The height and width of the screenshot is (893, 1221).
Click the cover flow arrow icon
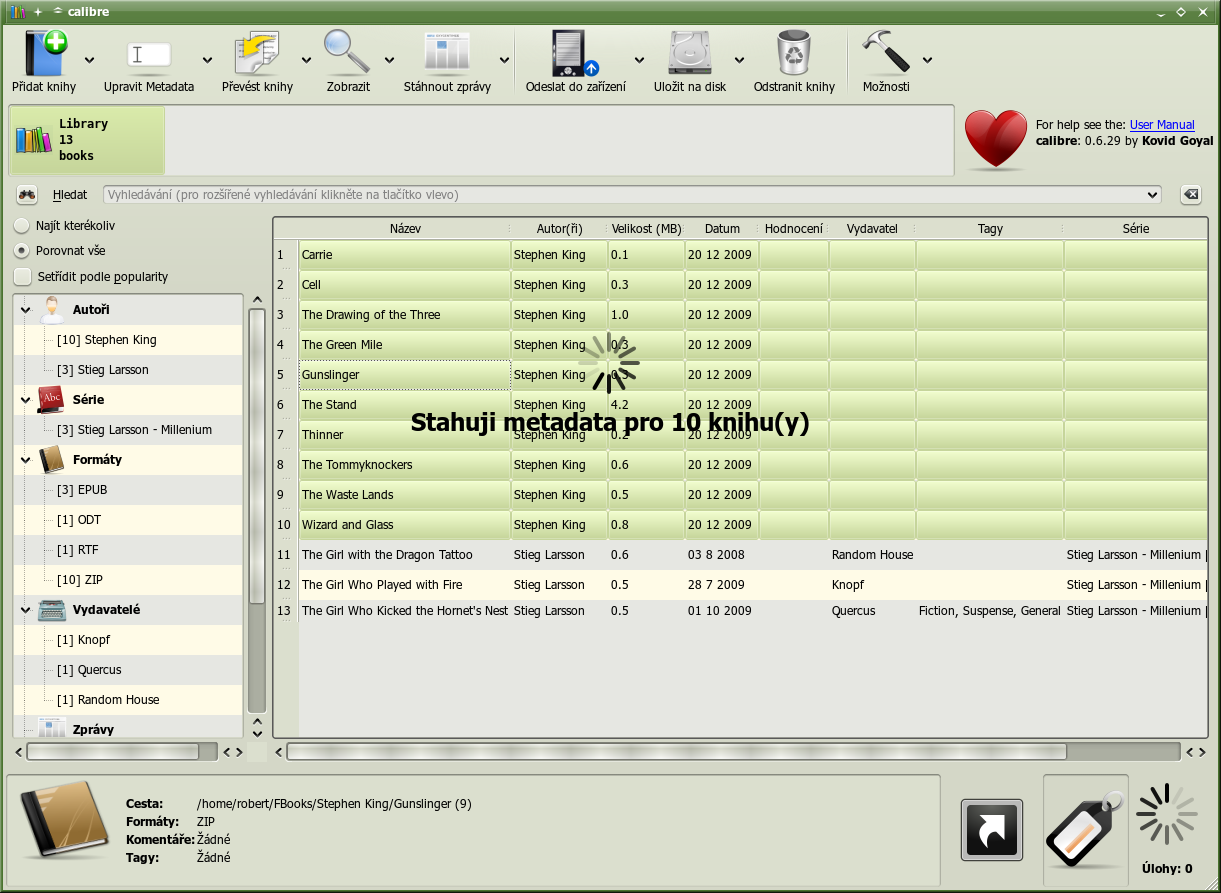coord(992,830)
